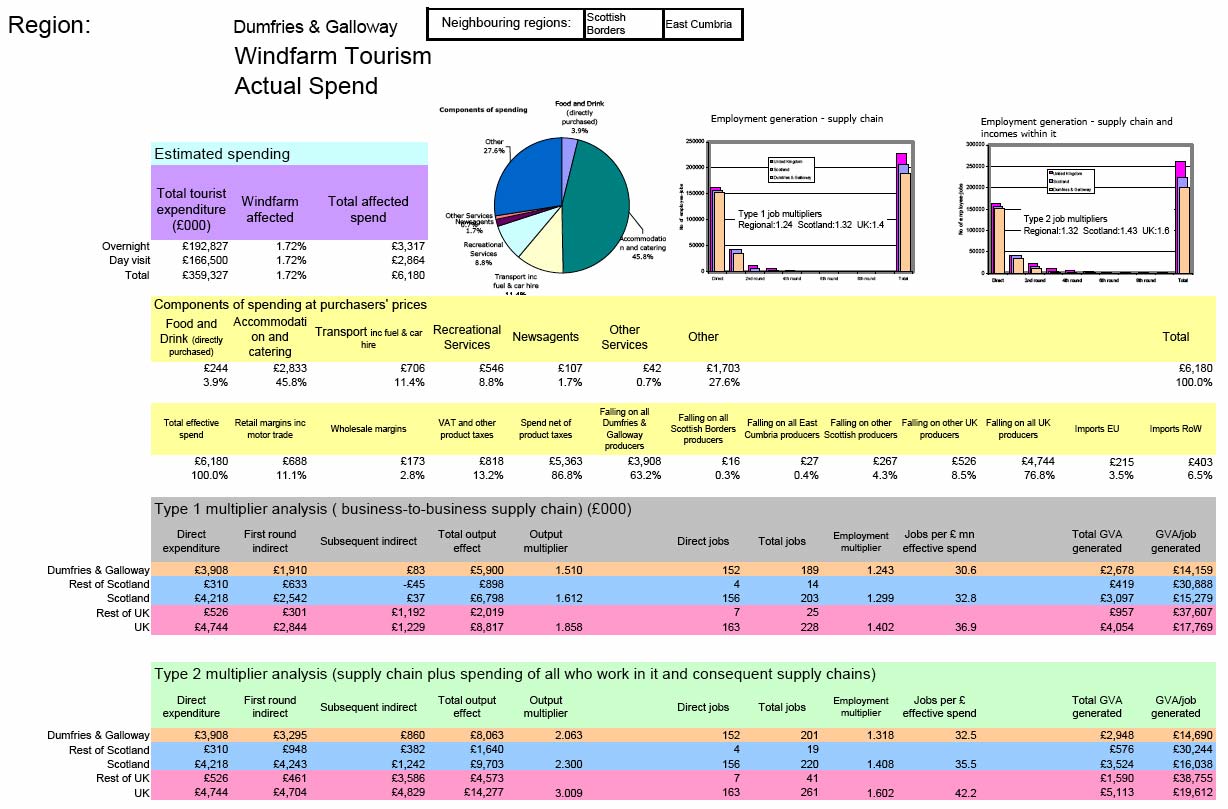Select Type 1 Scotland total GVA generated £3,097
This screenshot has height=809, width=1228.
click(x=1117, y=598)
